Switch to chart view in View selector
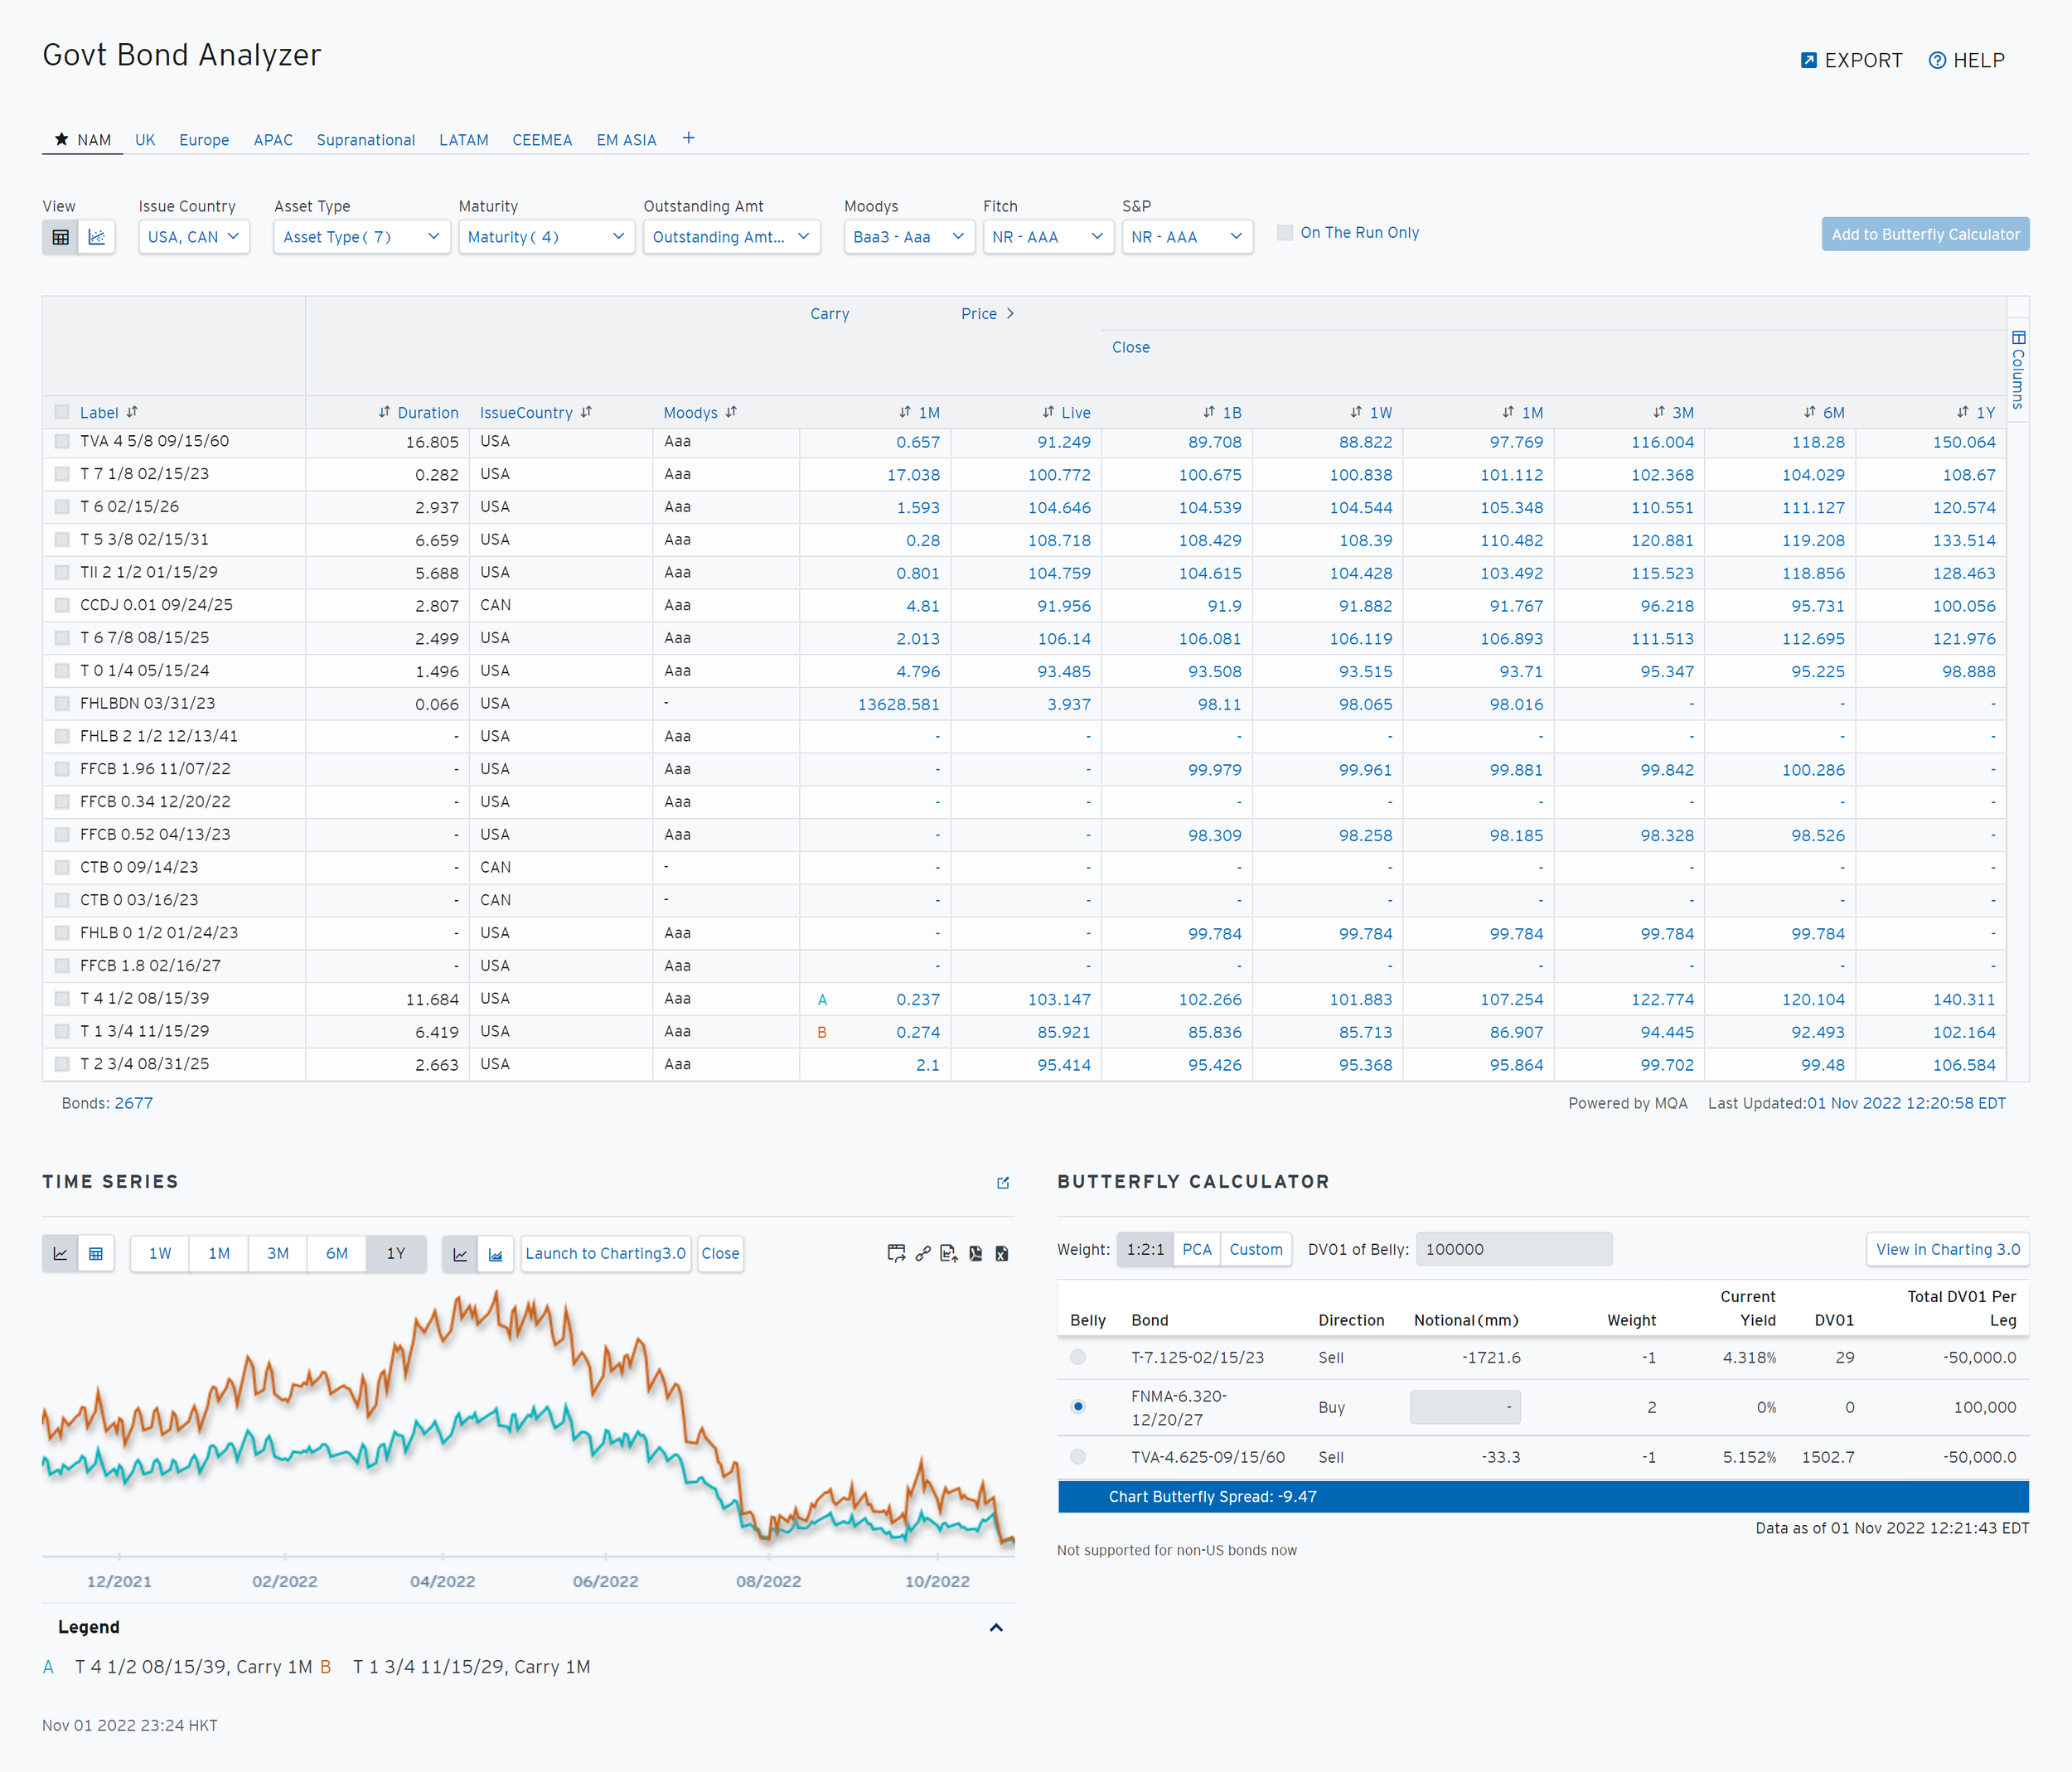 pos(97,237)
